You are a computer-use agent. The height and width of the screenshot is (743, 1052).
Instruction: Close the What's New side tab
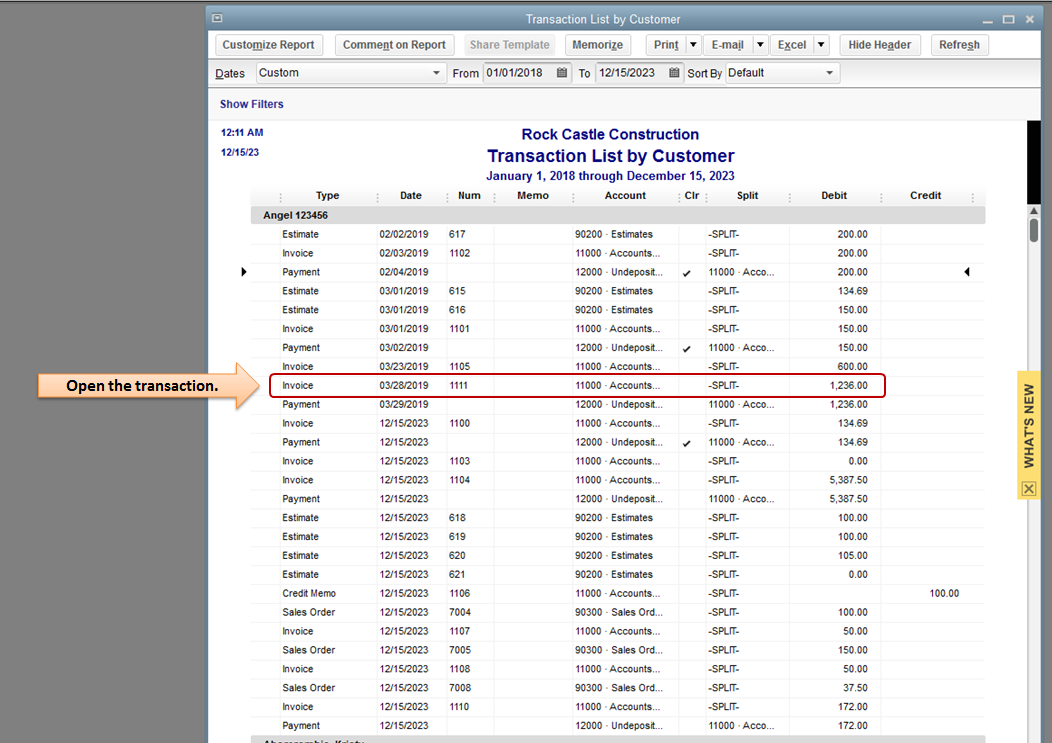coord(1028,489)
